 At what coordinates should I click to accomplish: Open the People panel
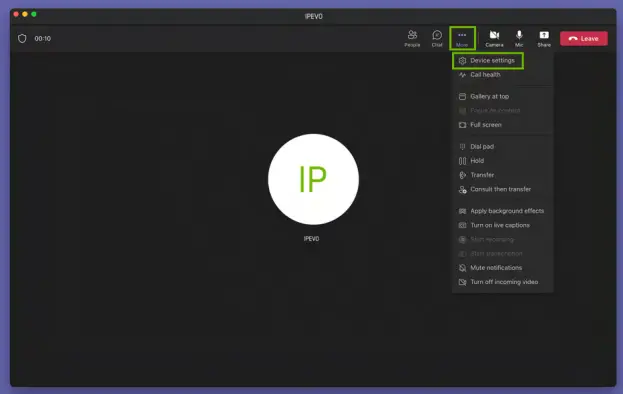(412, 39)
